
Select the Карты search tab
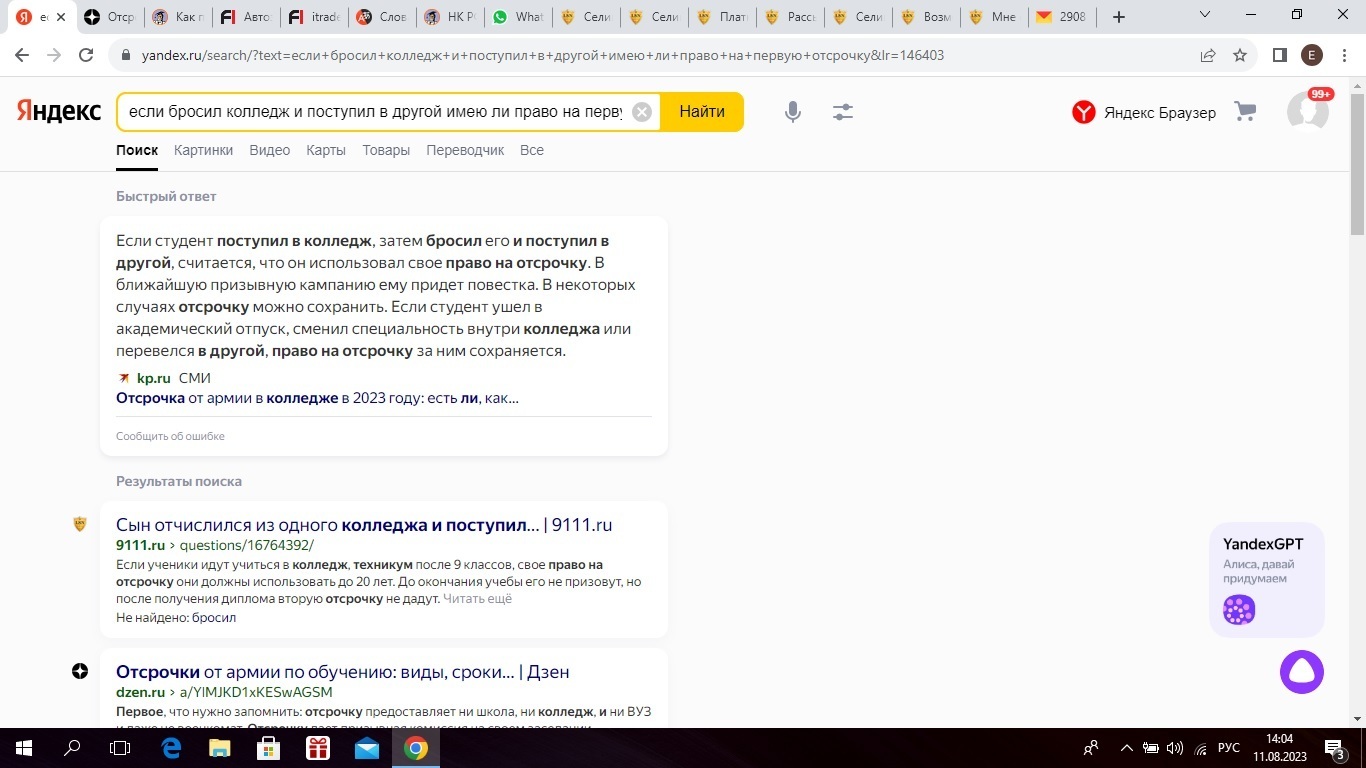point(326,150)
